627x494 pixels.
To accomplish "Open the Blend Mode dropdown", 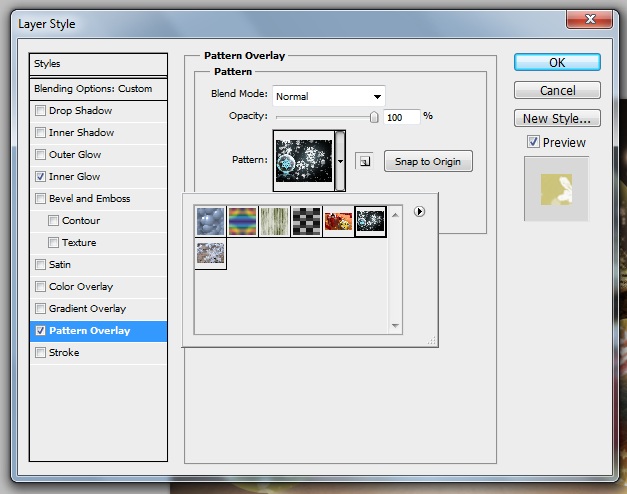I will click(329, 96).
